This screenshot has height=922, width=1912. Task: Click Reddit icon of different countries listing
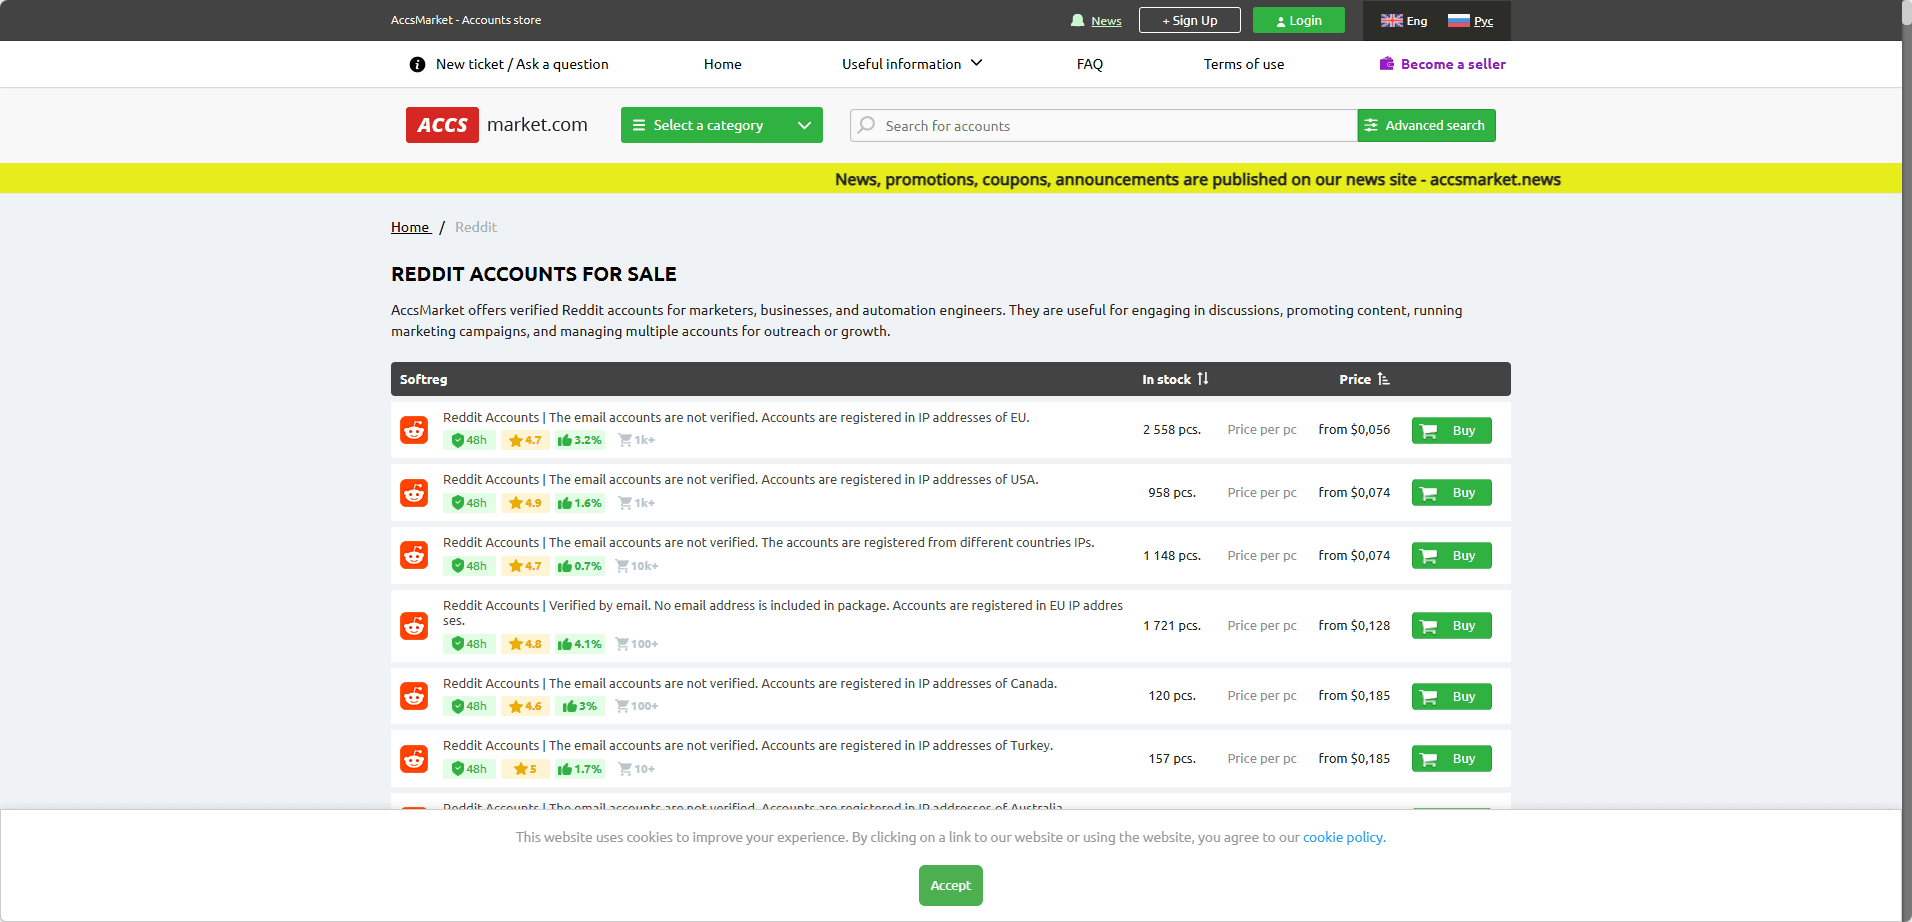pyautogui.click(x=414, y=555)
